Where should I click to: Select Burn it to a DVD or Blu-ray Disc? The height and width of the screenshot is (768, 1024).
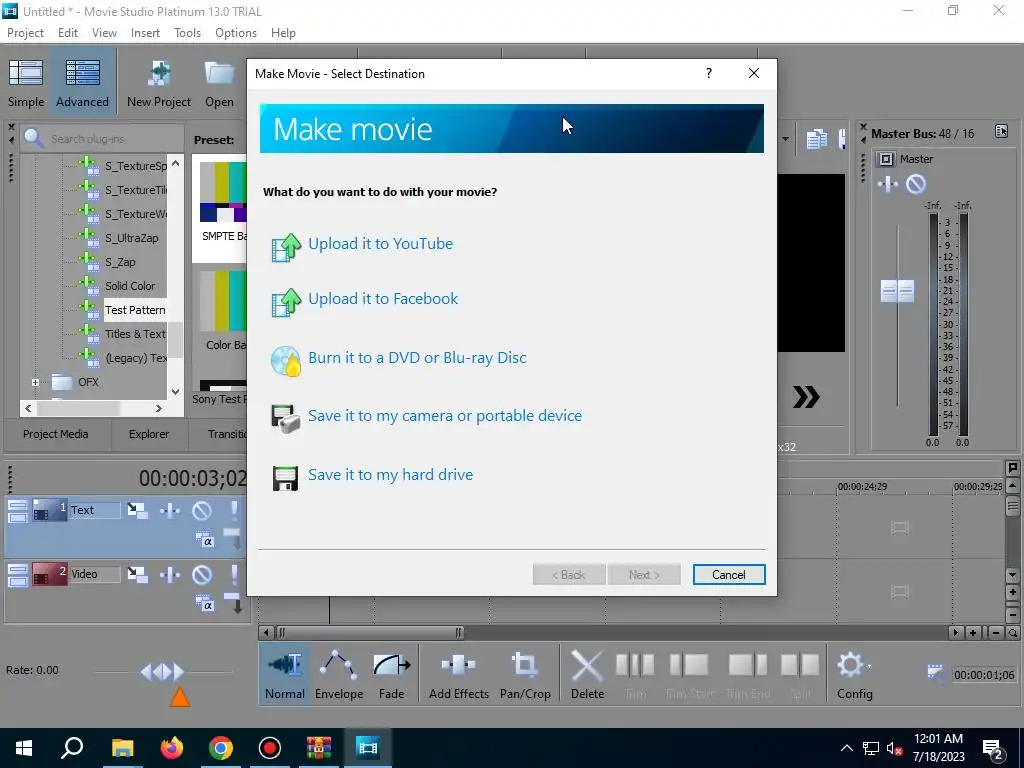417,357
